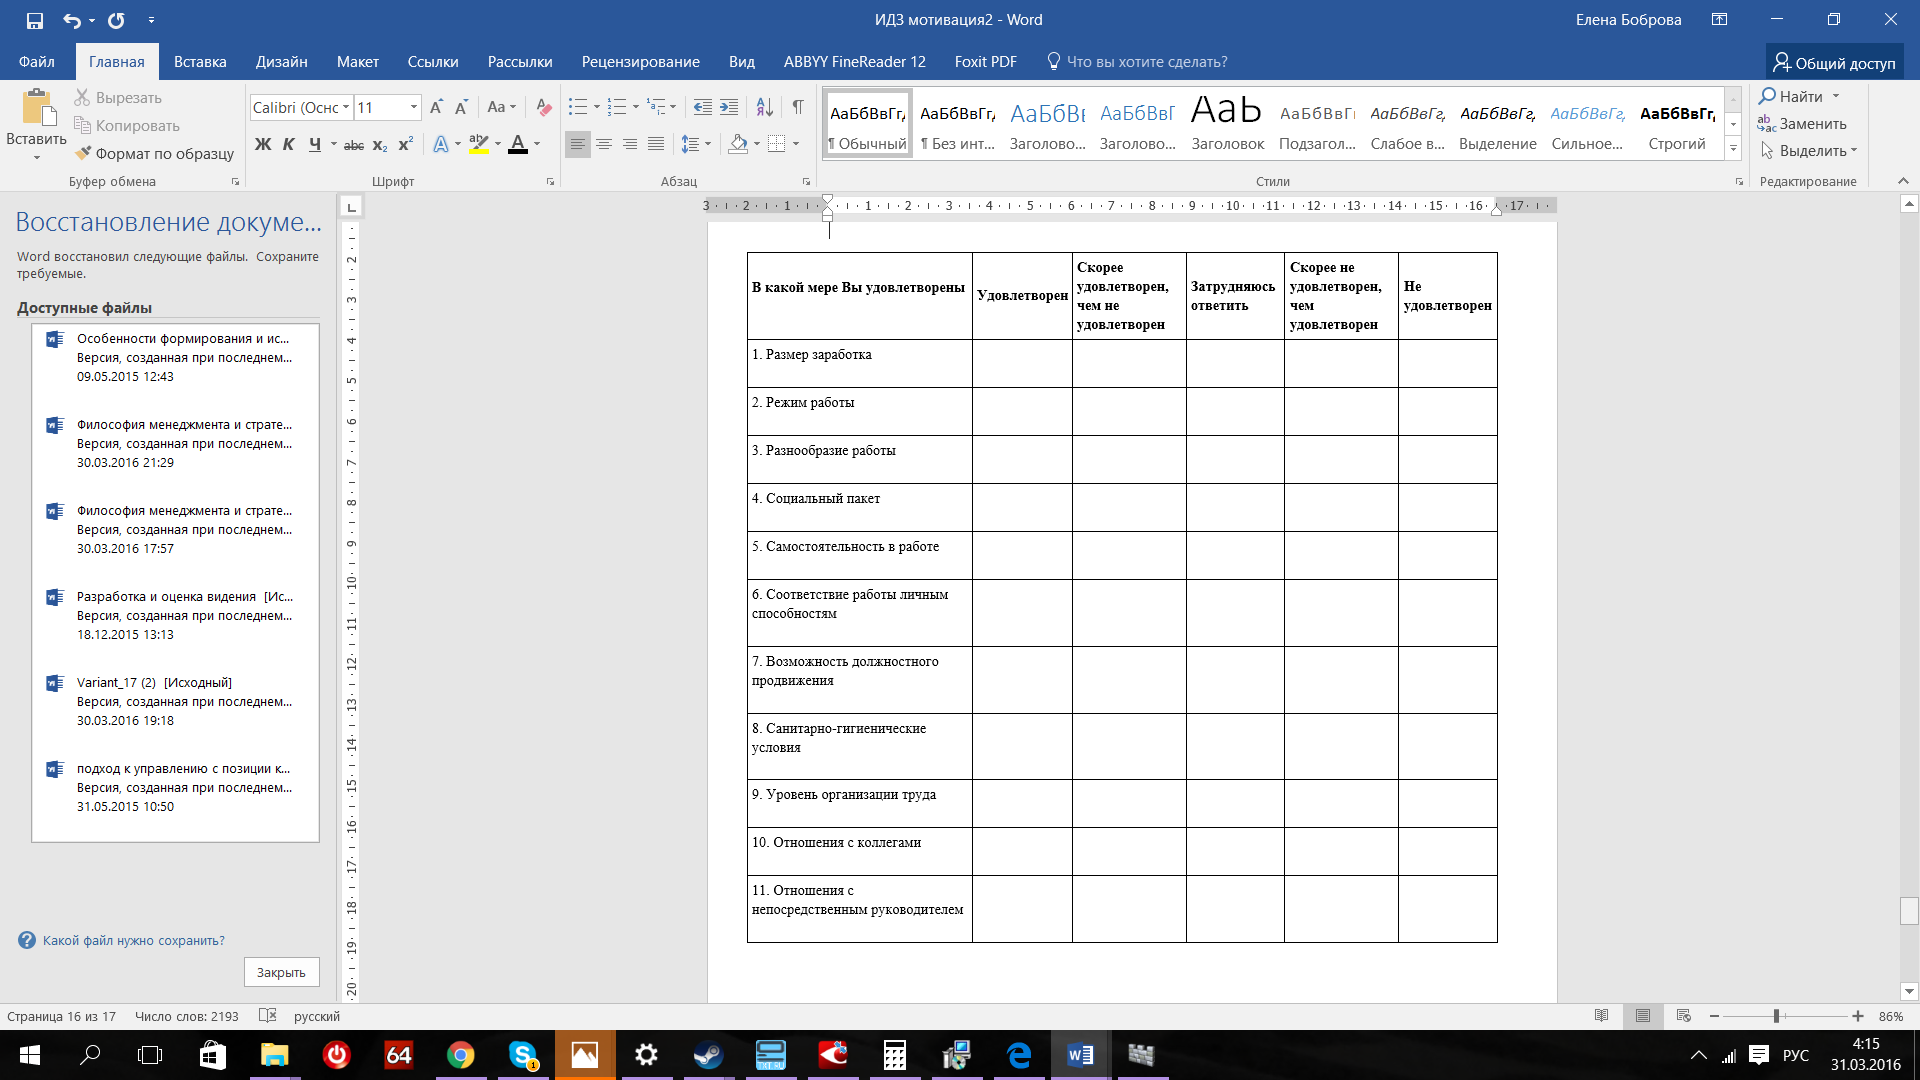Open proofing errors check in status bar
This screenshot has height=1080, width=1920.
tap(267, 1016)
